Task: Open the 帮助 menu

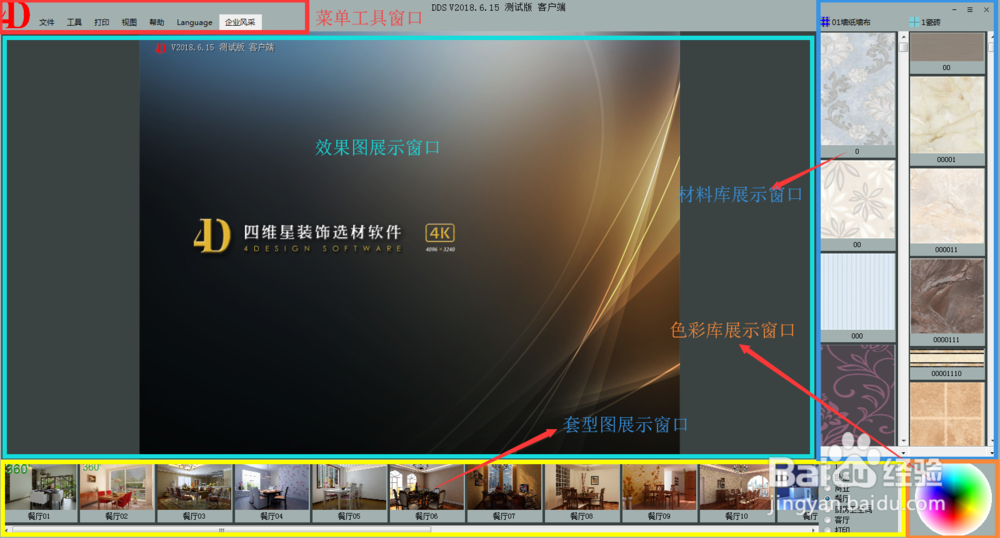Action: [x=156, y=22]
